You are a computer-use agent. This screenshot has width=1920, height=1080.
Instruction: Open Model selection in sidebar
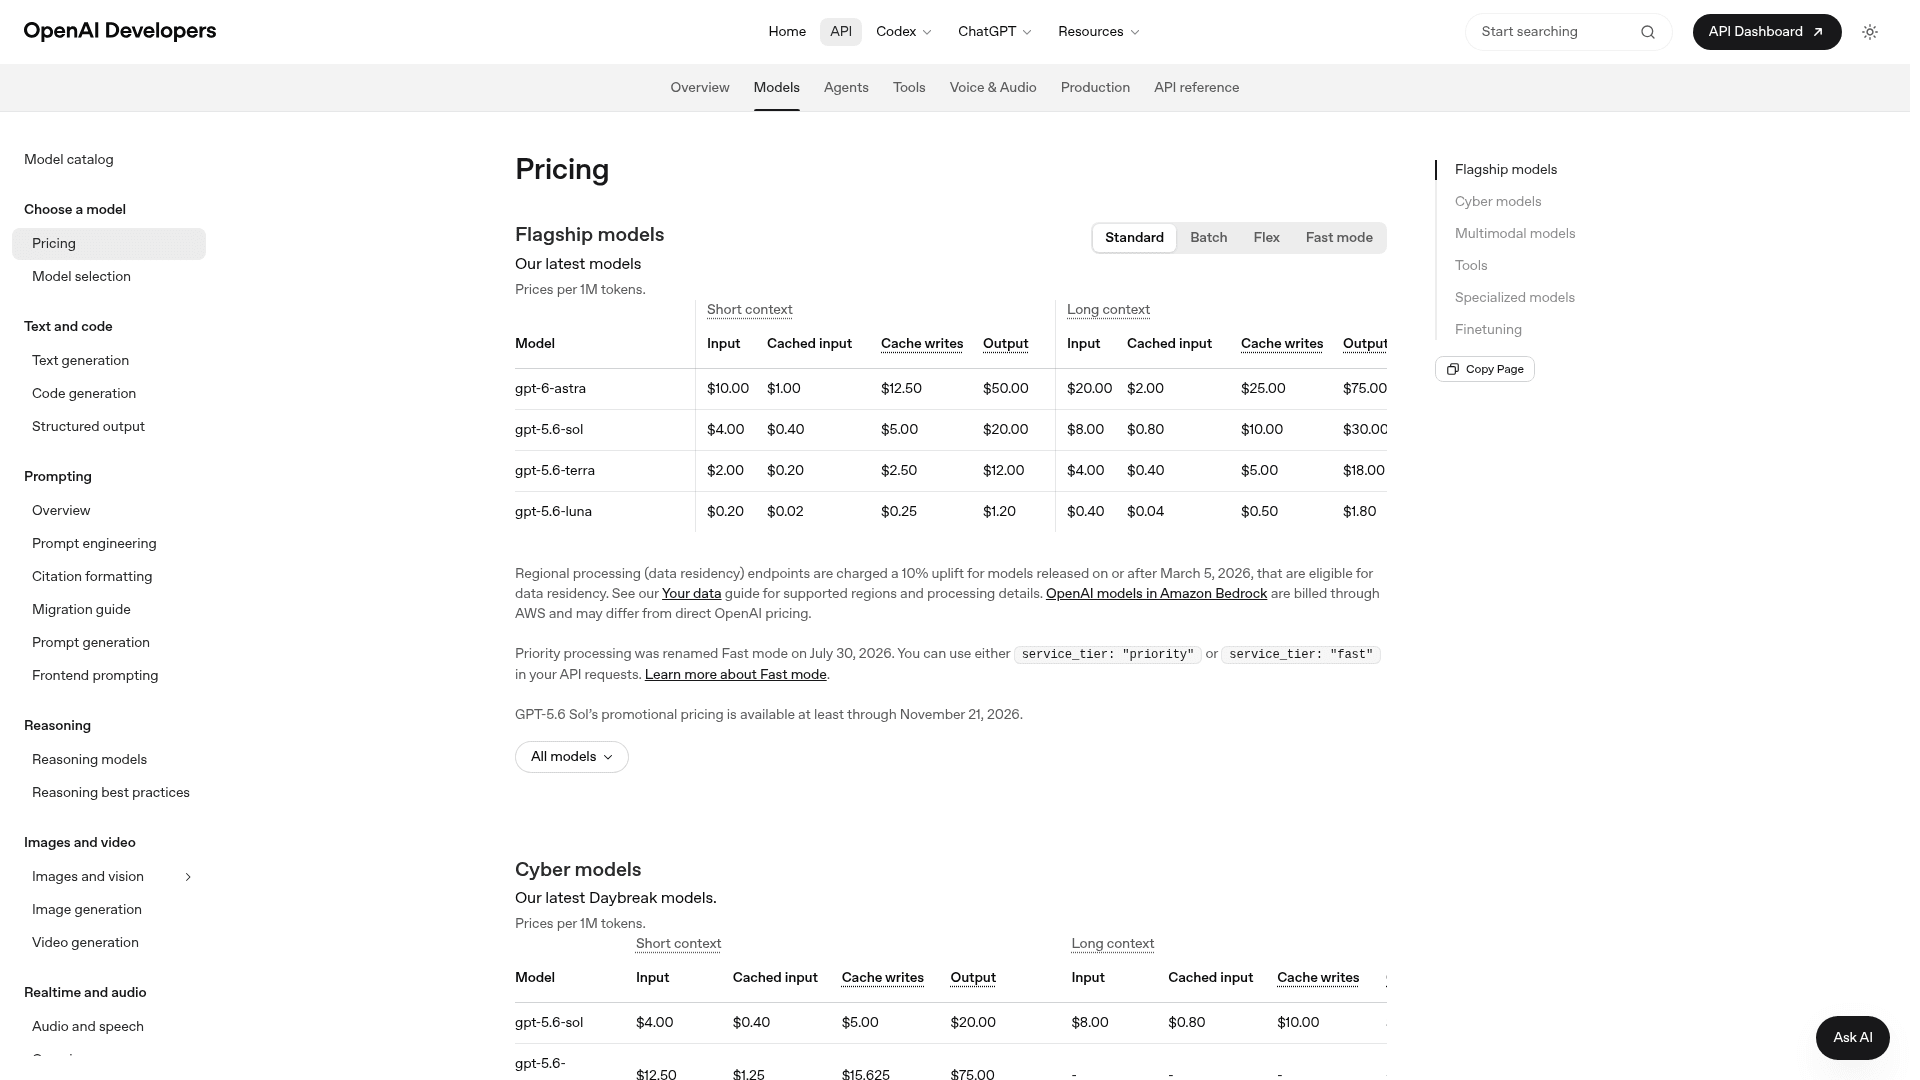pyautogui.click(x=81, y=277)
